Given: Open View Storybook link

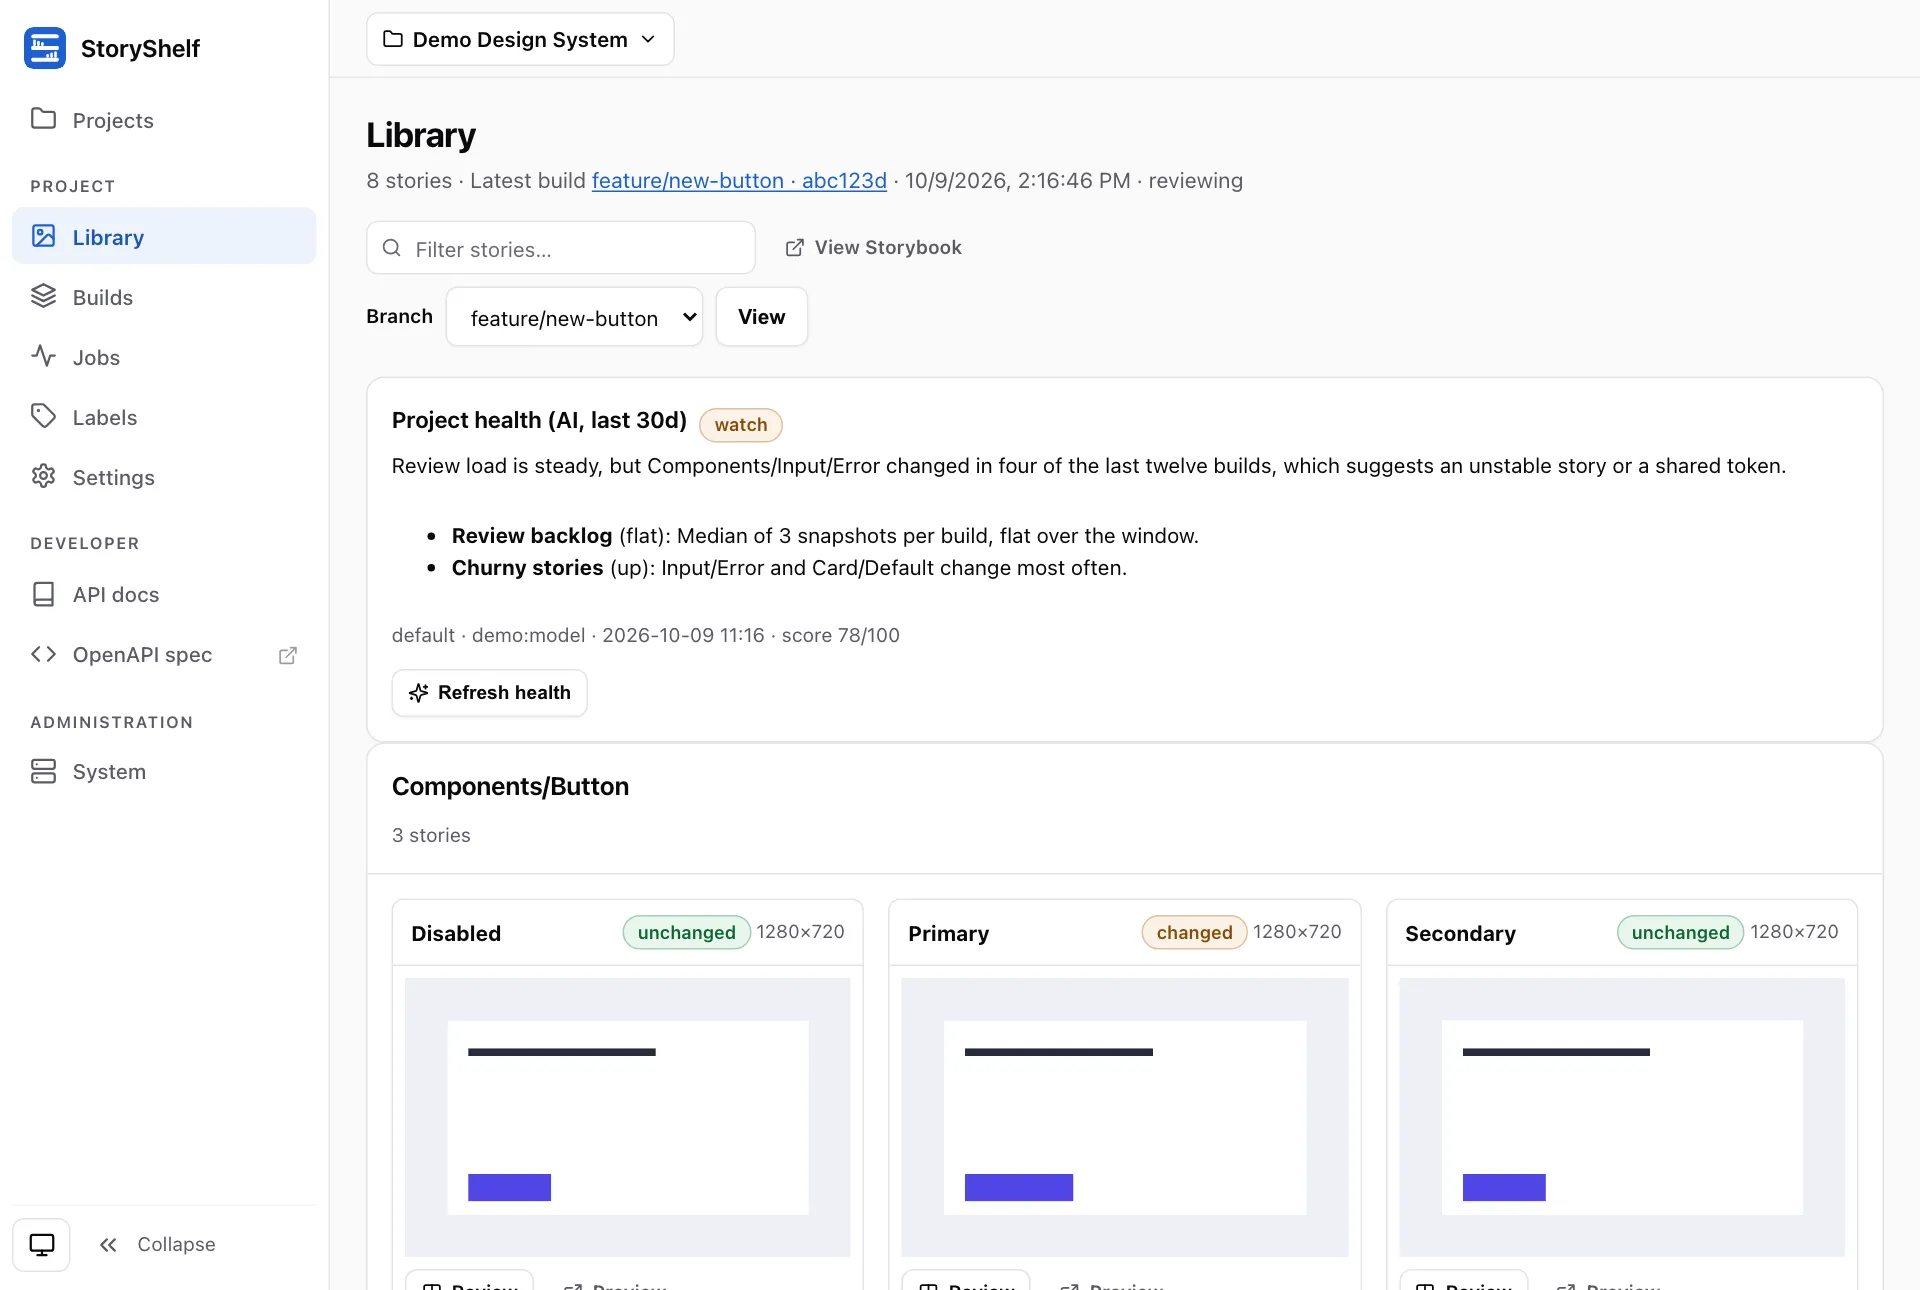Looking at the screenshot, I should point(873,247).
